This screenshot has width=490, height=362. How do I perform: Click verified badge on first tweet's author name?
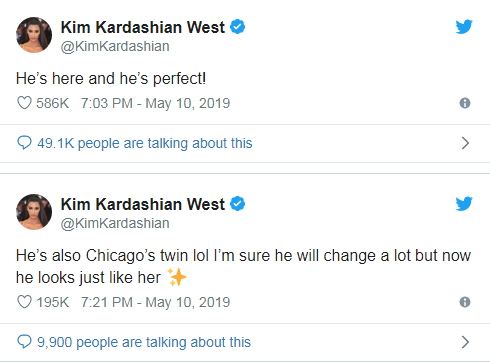[238, 27]
